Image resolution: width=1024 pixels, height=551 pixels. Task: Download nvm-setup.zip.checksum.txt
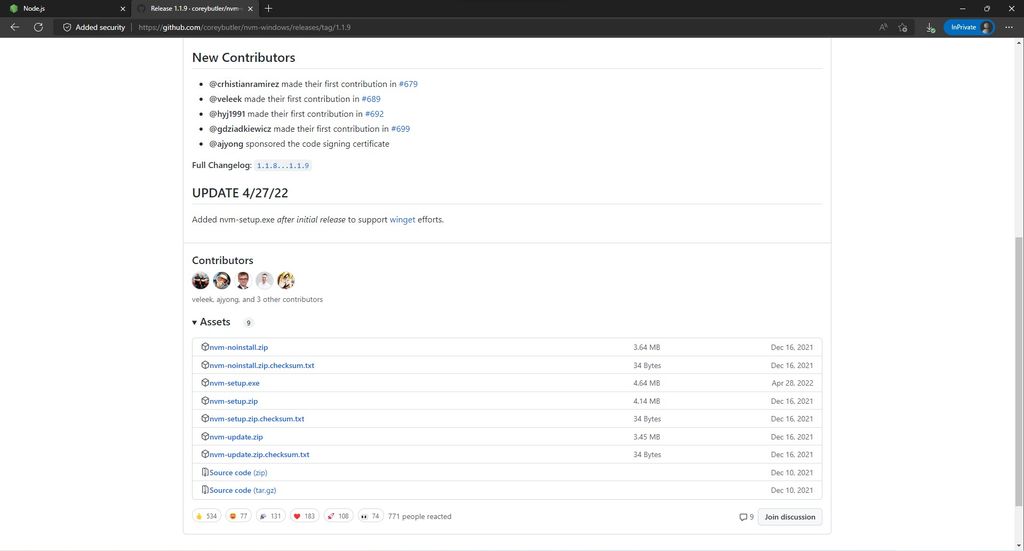pyautogui.click(x=257, y=419)
